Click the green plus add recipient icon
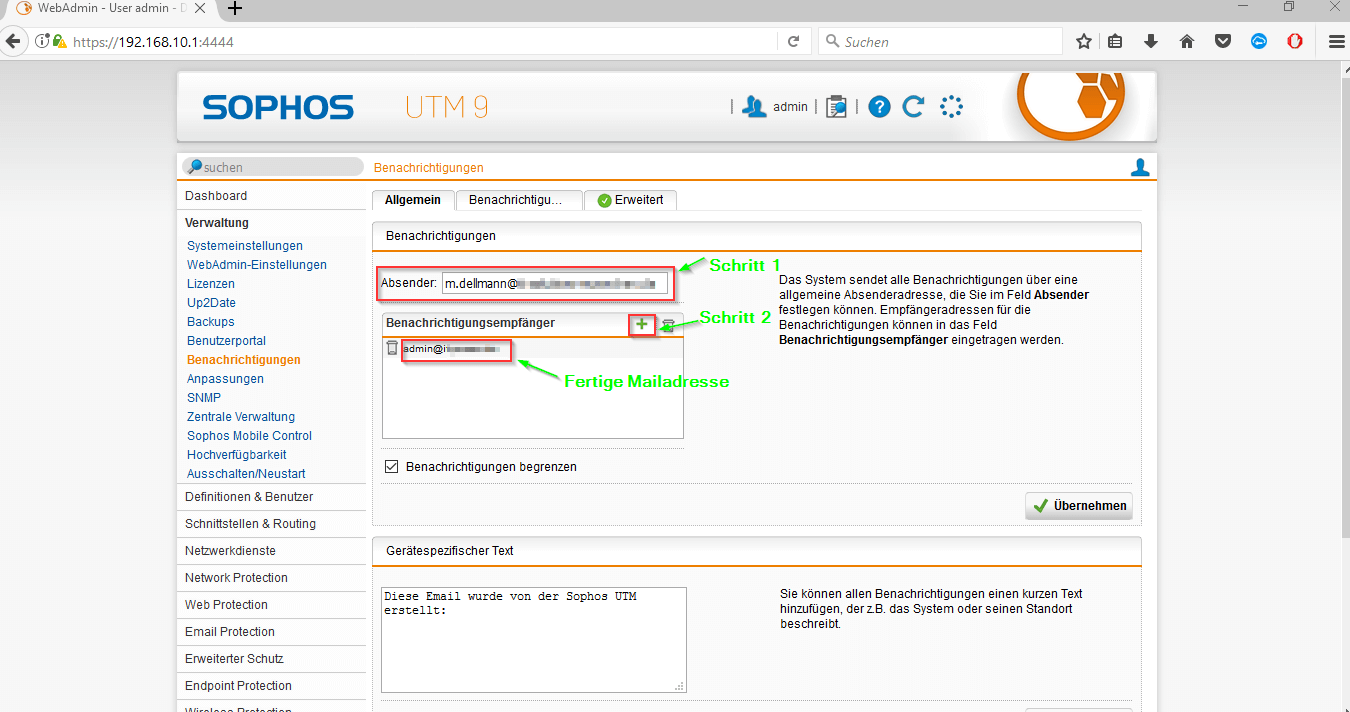The height and width of the screenshot is (712, 1350). [x=642, y=324]
